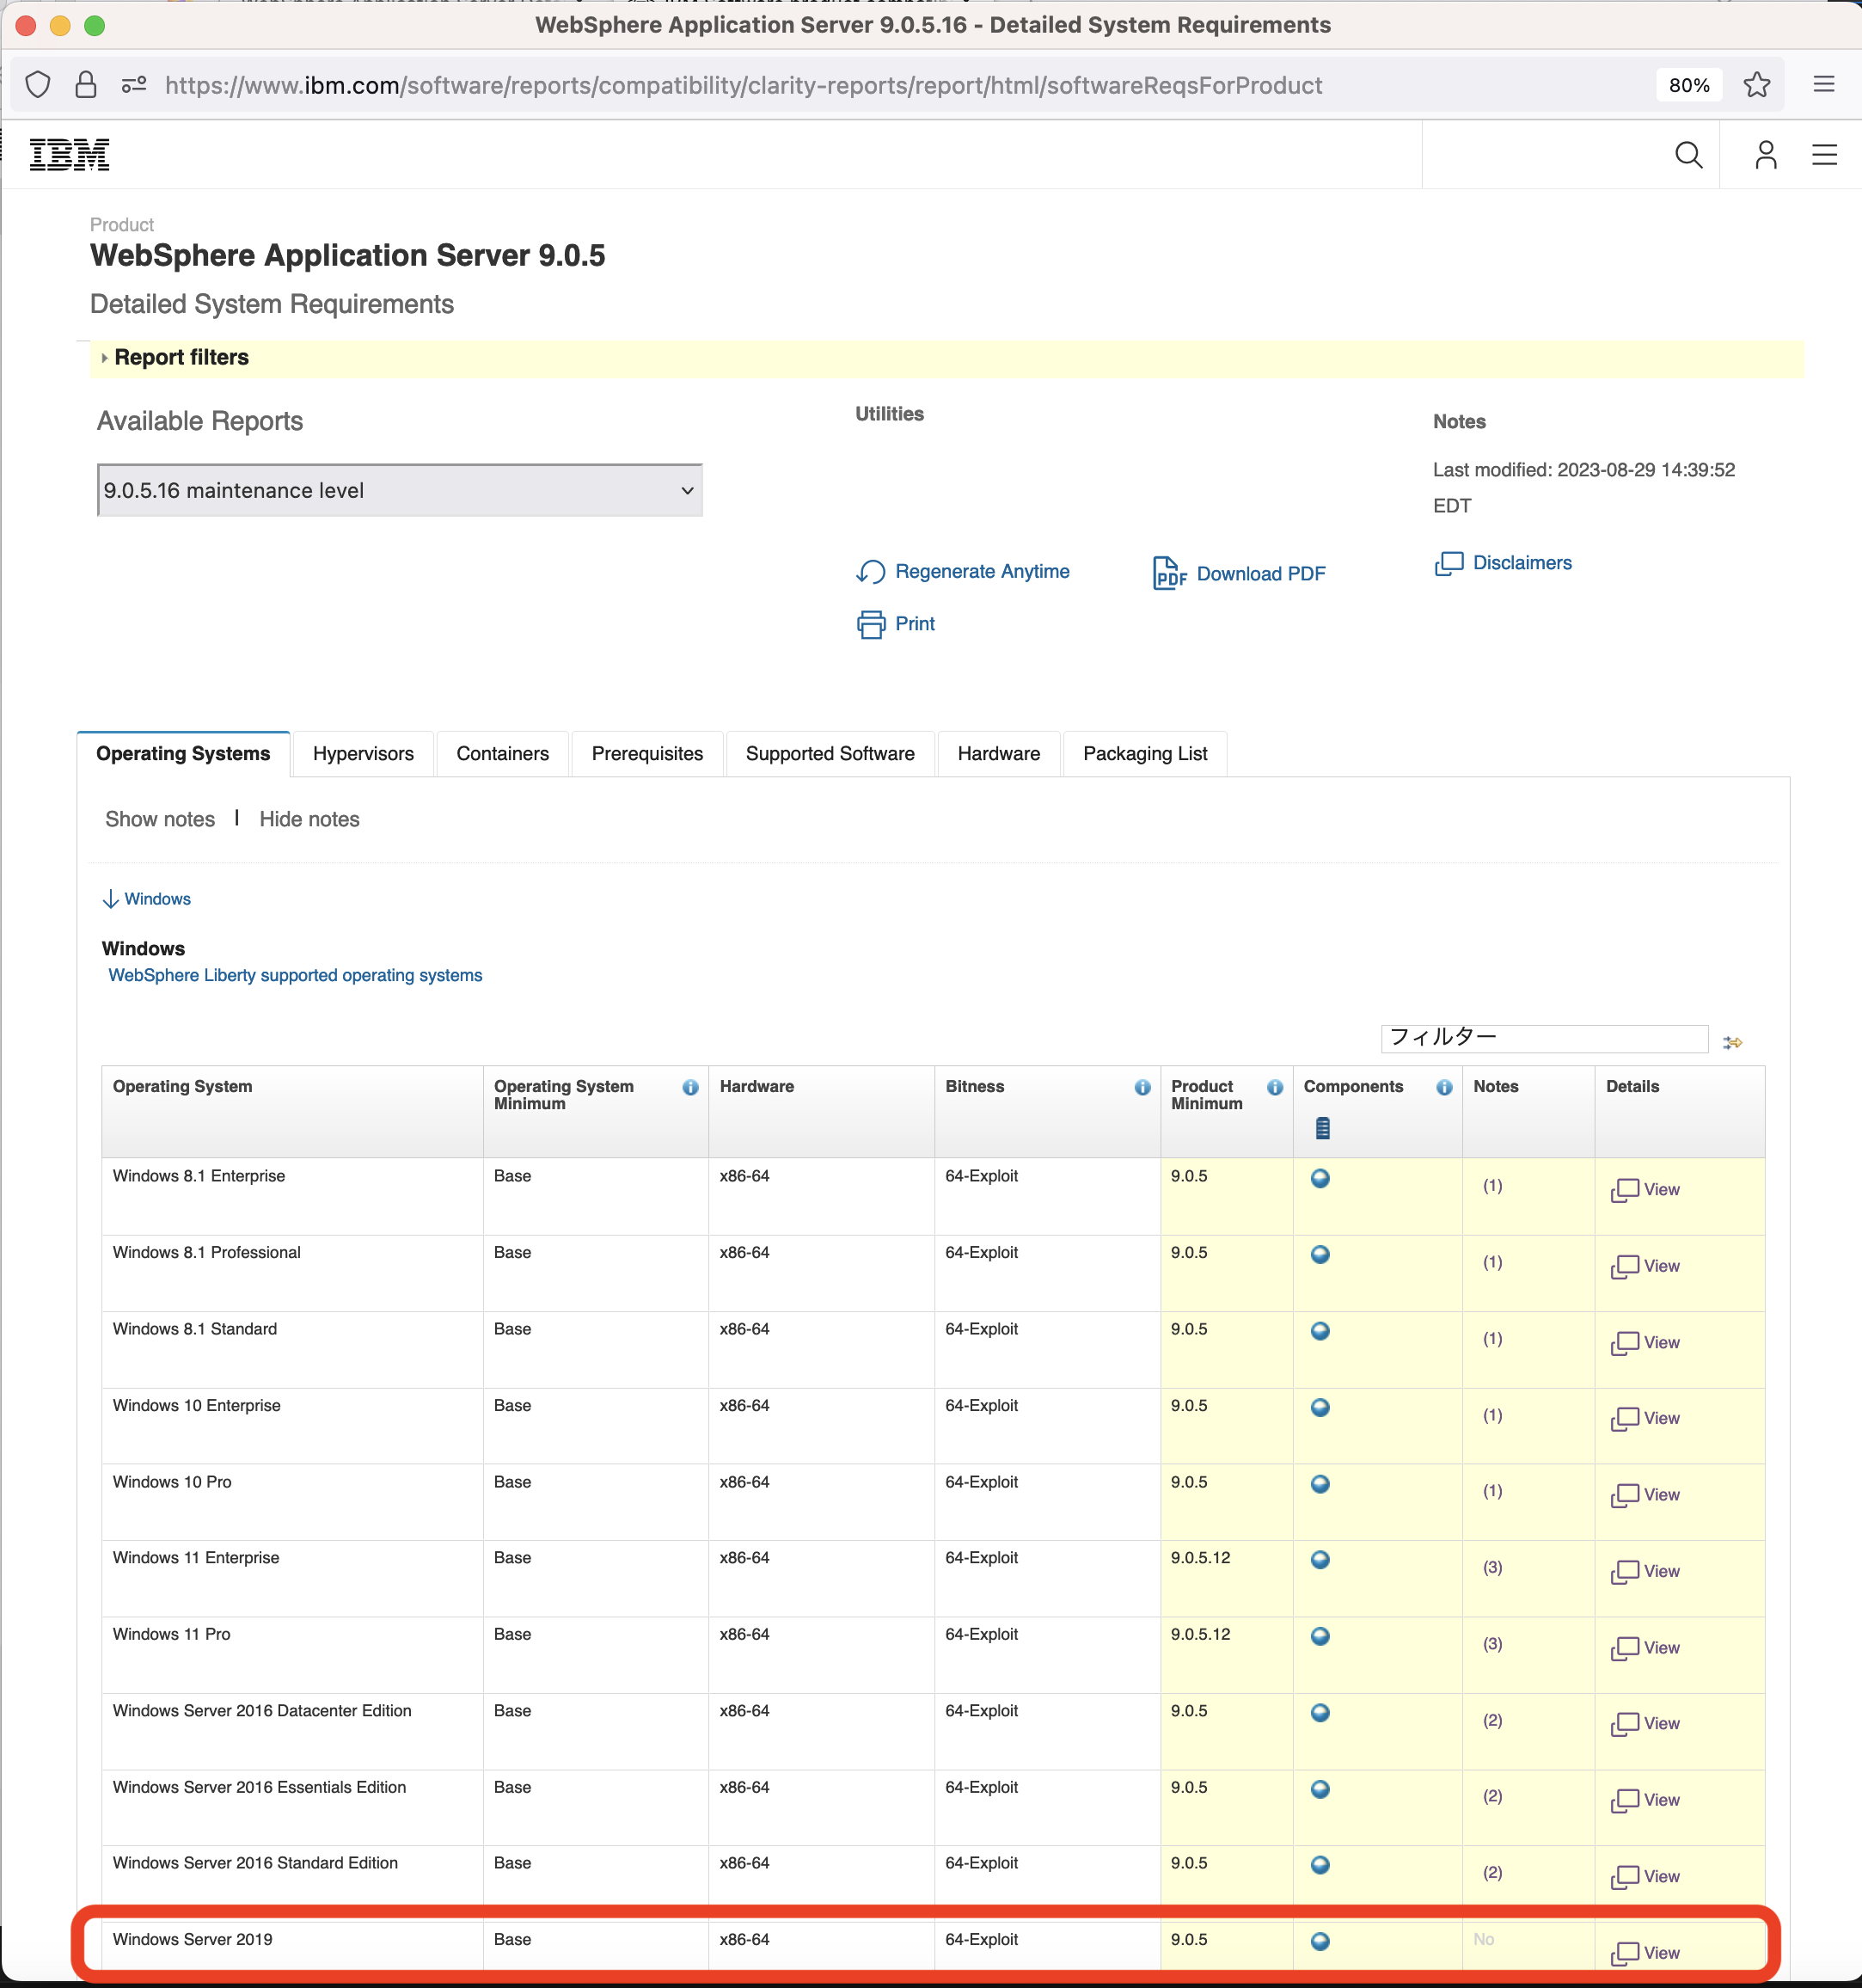Open the Packaging List tab
Image resolution: width=1862 pixels, height=1988 pixels.
tap(1144, 753)
